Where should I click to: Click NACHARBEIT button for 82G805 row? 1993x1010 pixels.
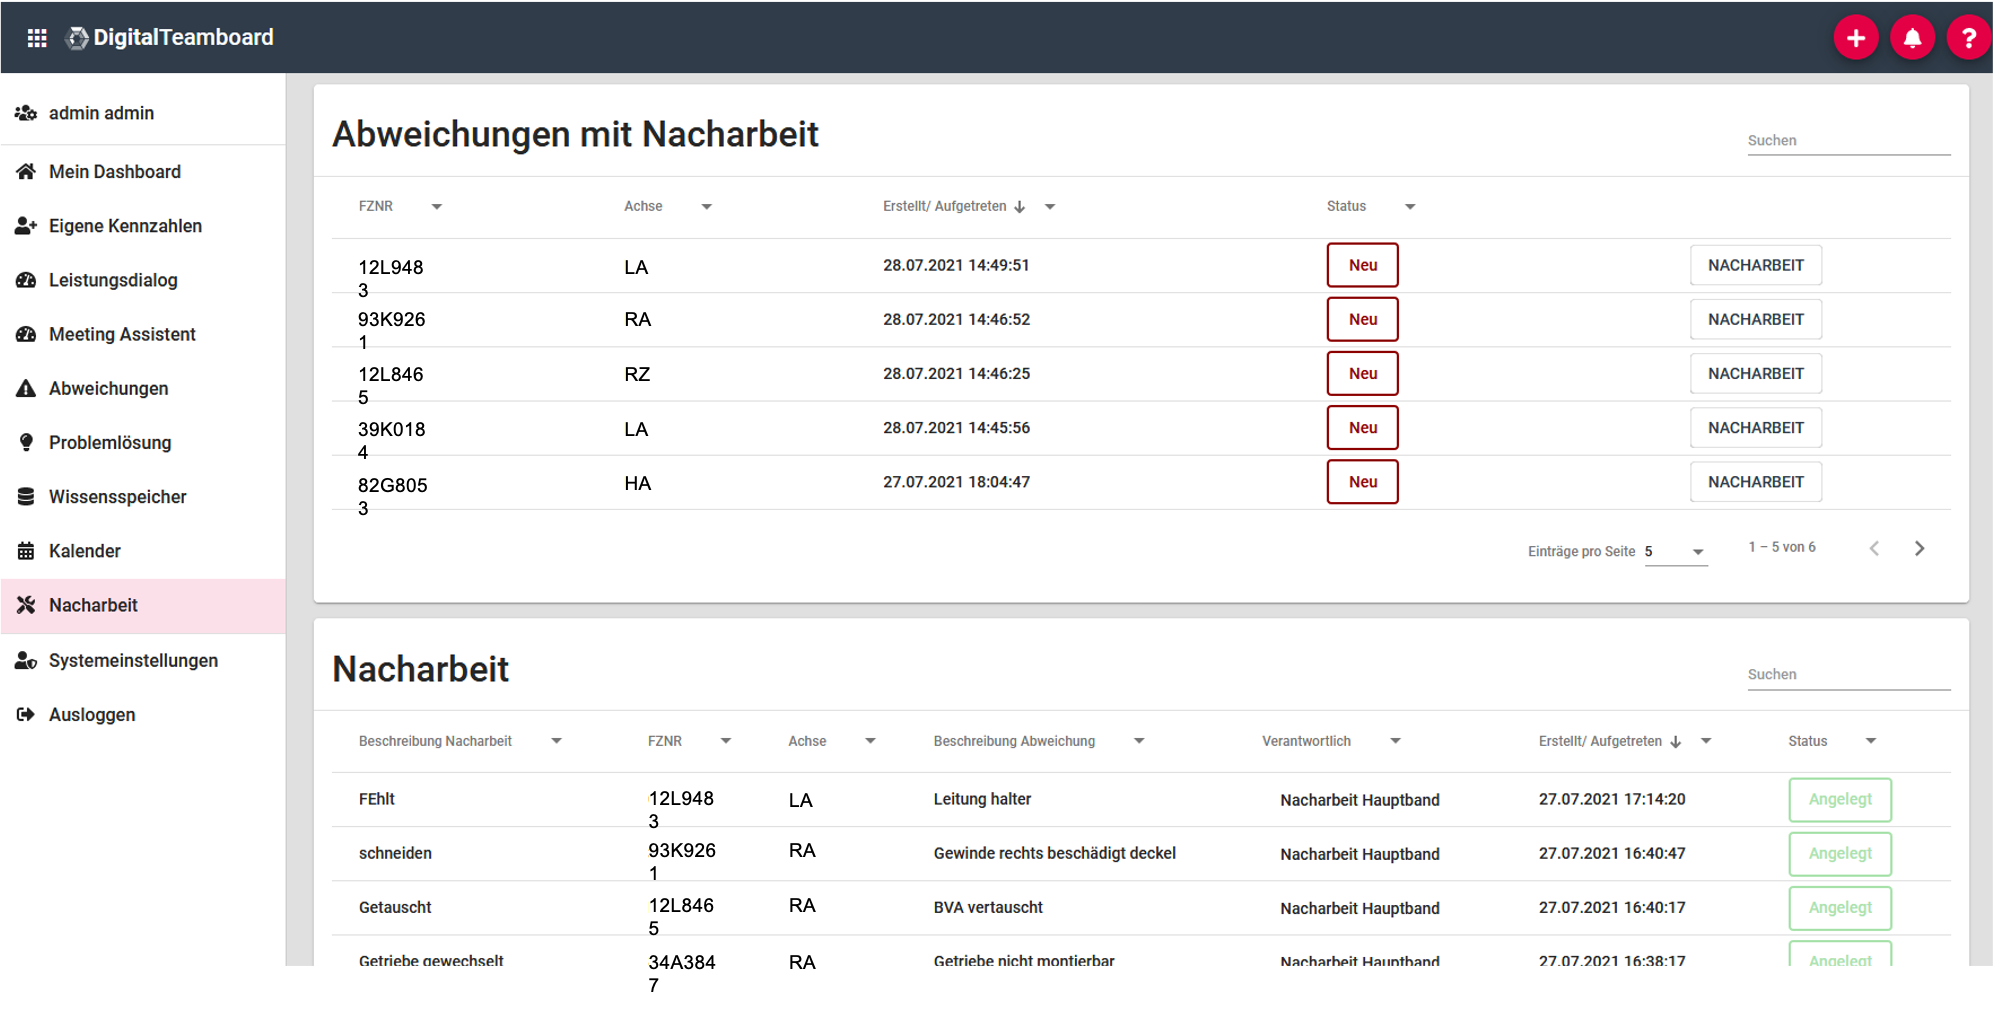[1755, 481]
